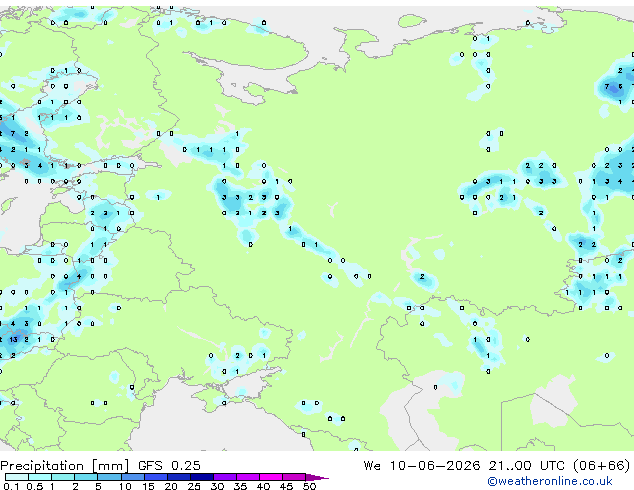The height and width of the screenshot is (490, 634).
Task: Select the 'GFS 0.25' model label
Action: (x=169, y=466)
